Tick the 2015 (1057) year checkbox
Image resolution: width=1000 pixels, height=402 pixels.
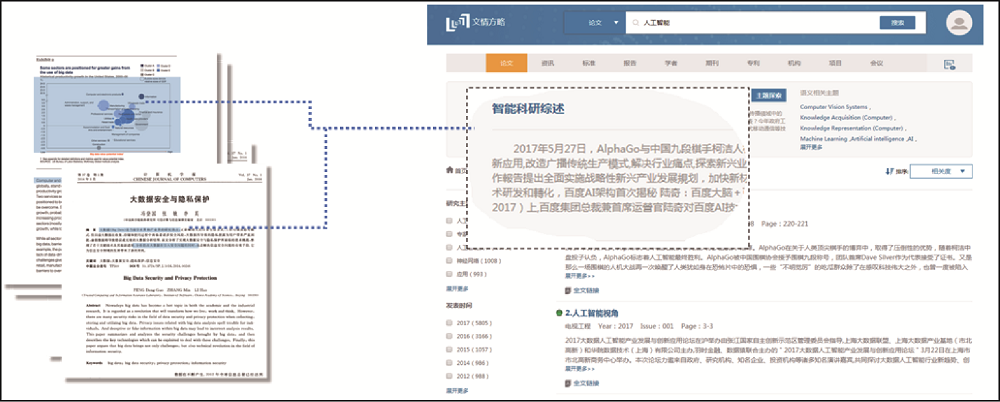(x=450, y=350)
